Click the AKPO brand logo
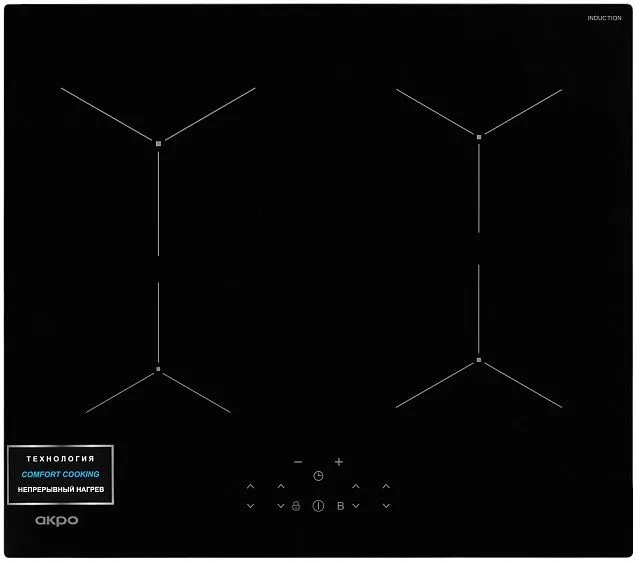 [56, 520]
